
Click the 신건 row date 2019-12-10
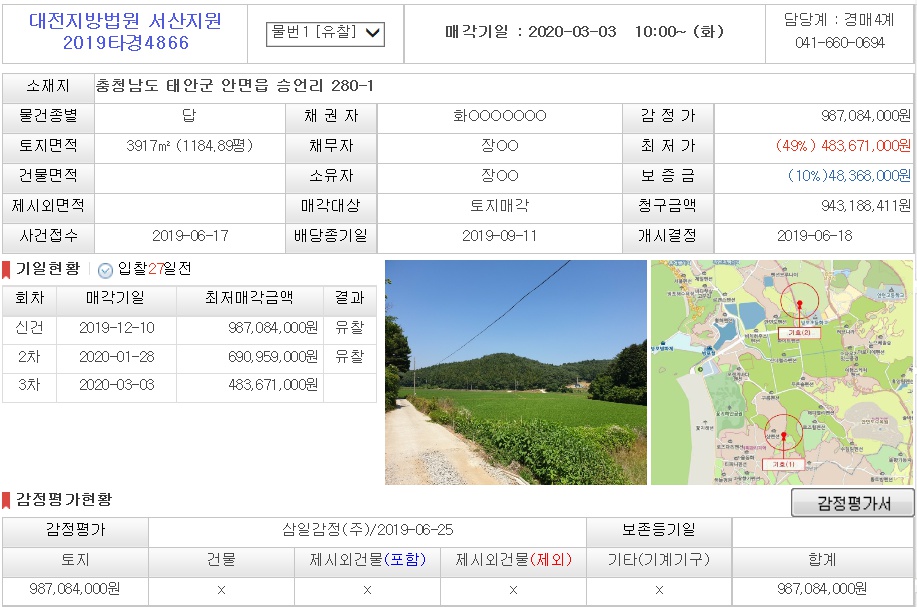[117, 327]
